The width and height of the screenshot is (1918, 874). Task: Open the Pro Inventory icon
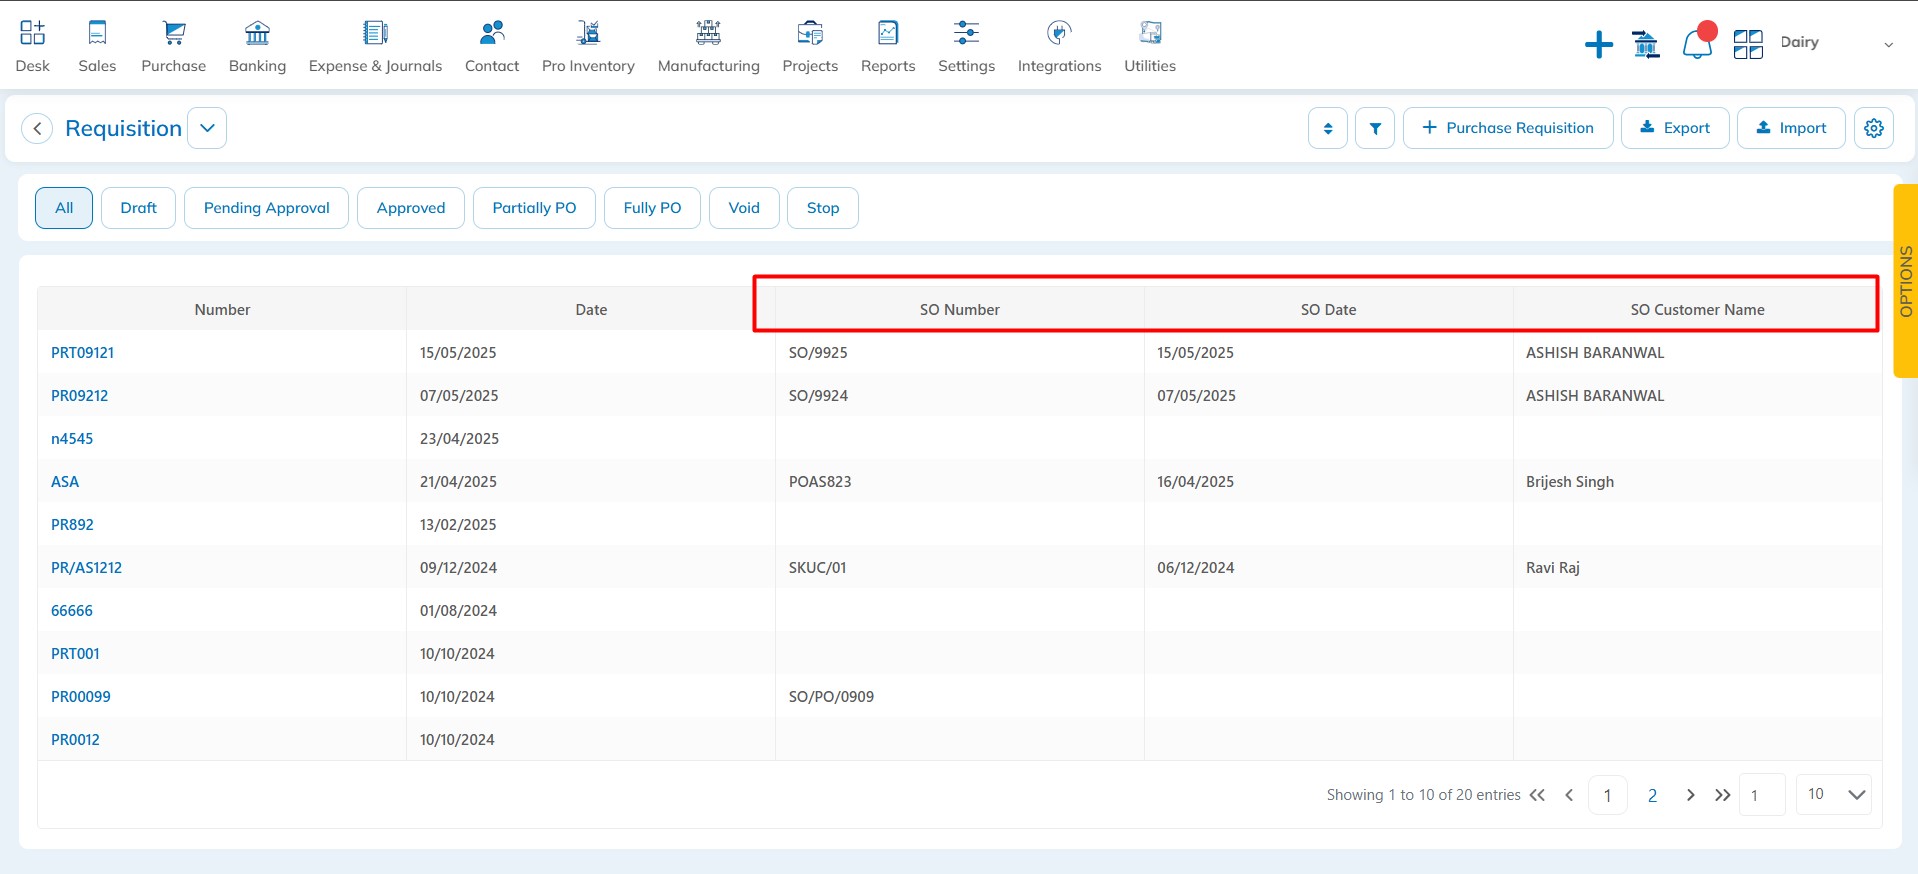[588, 33]
